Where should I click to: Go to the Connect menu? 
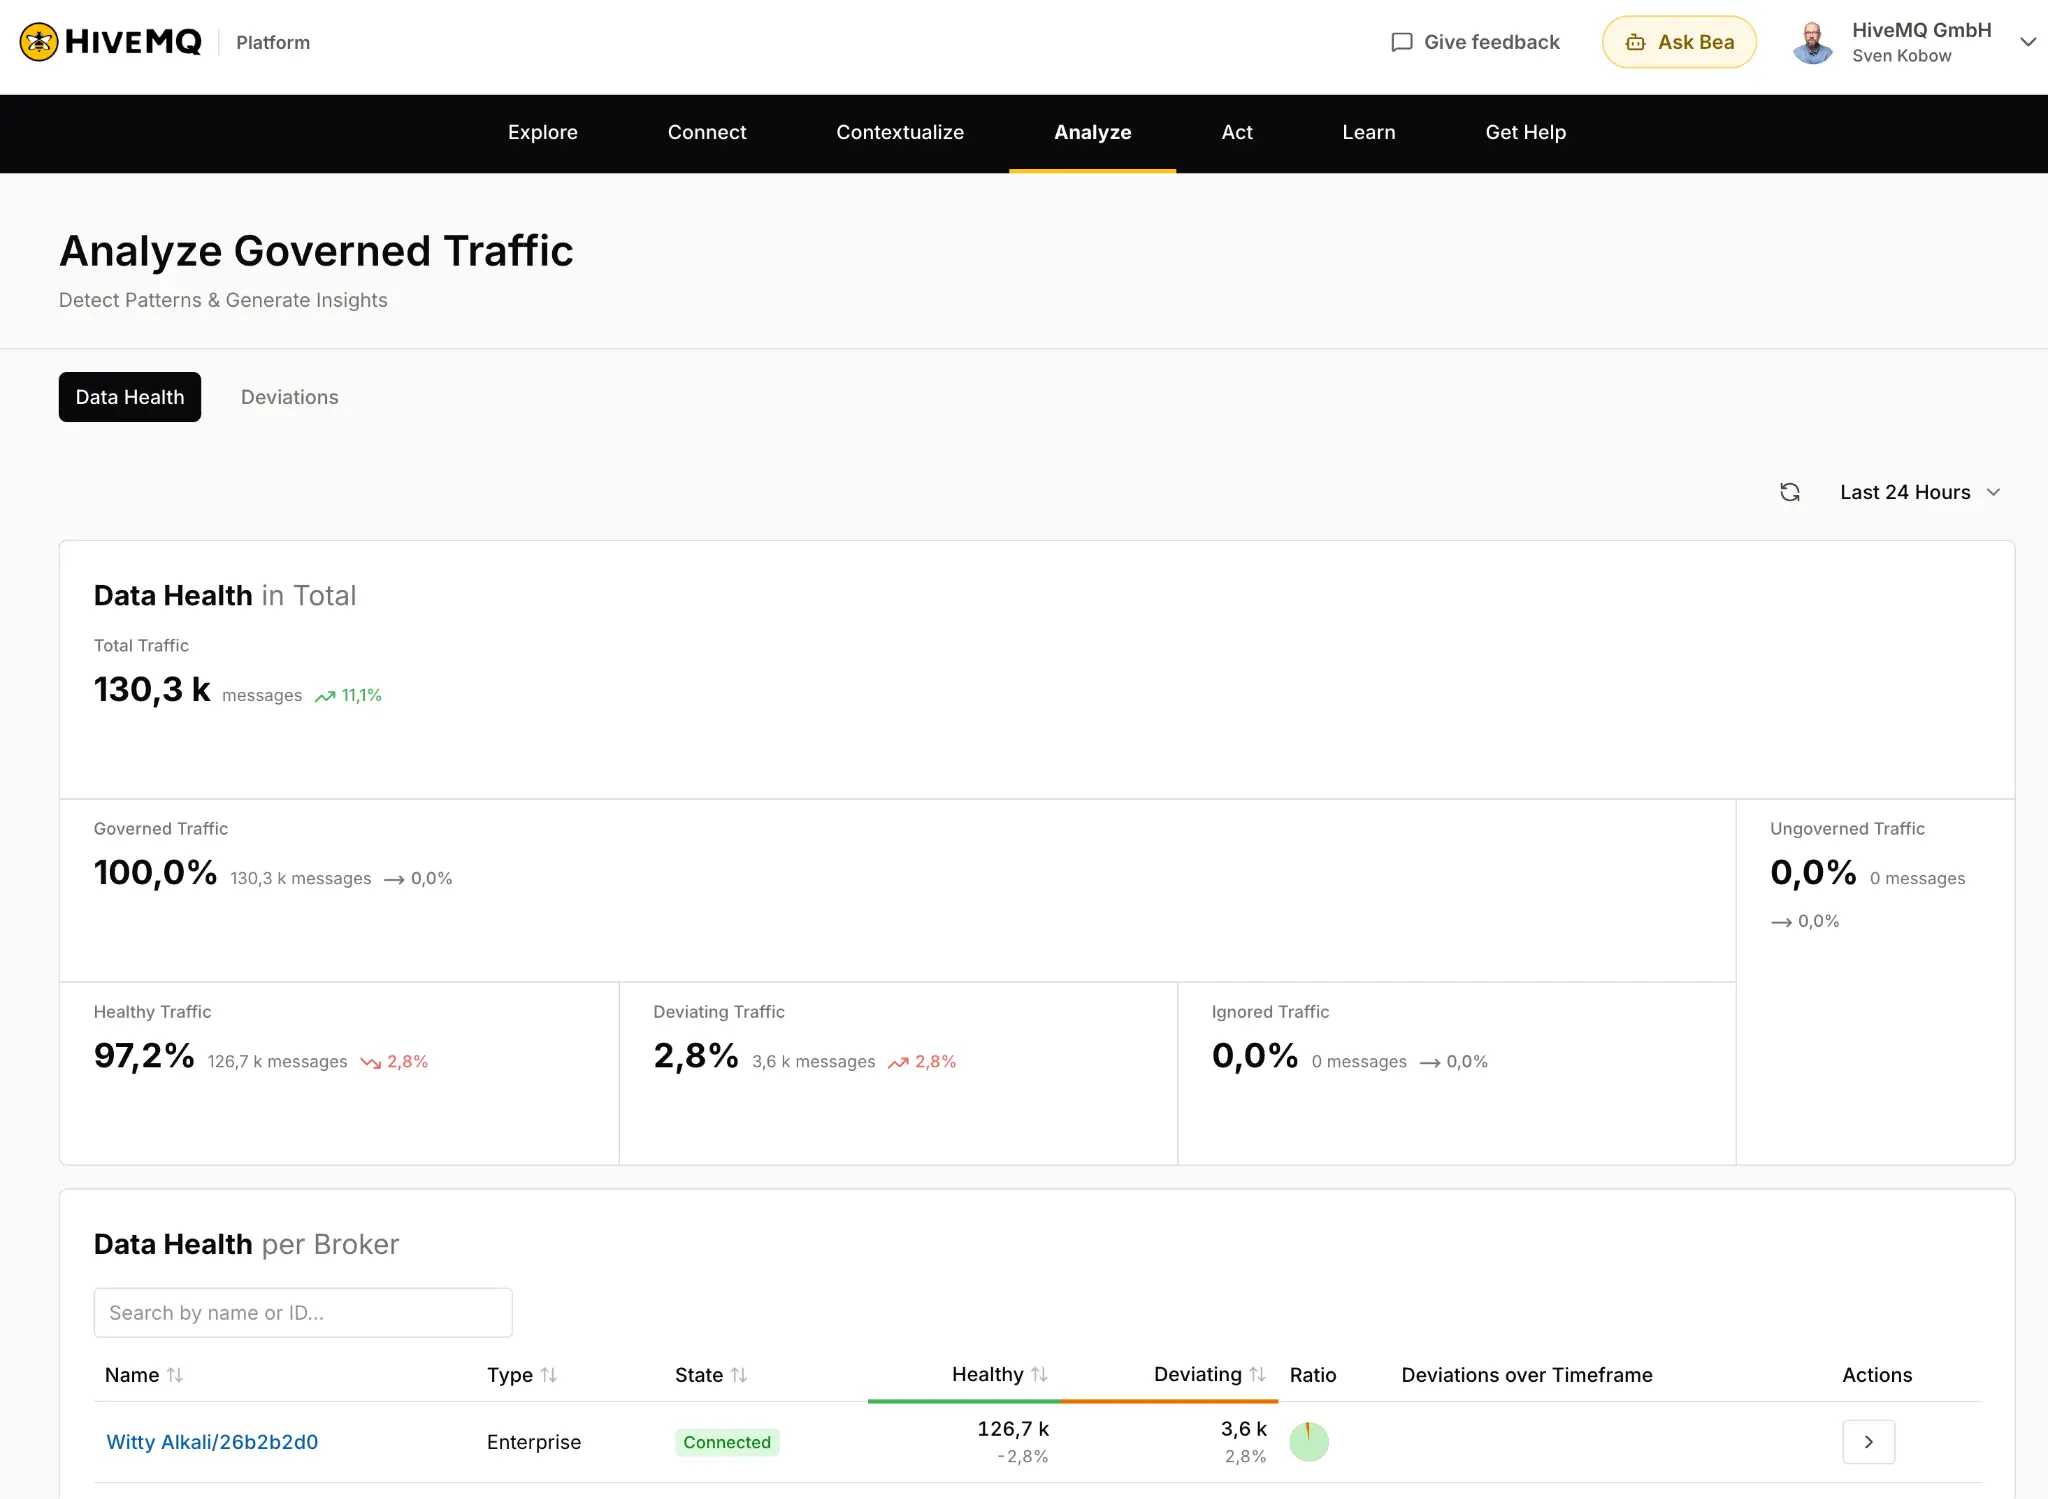pos(707,132)
